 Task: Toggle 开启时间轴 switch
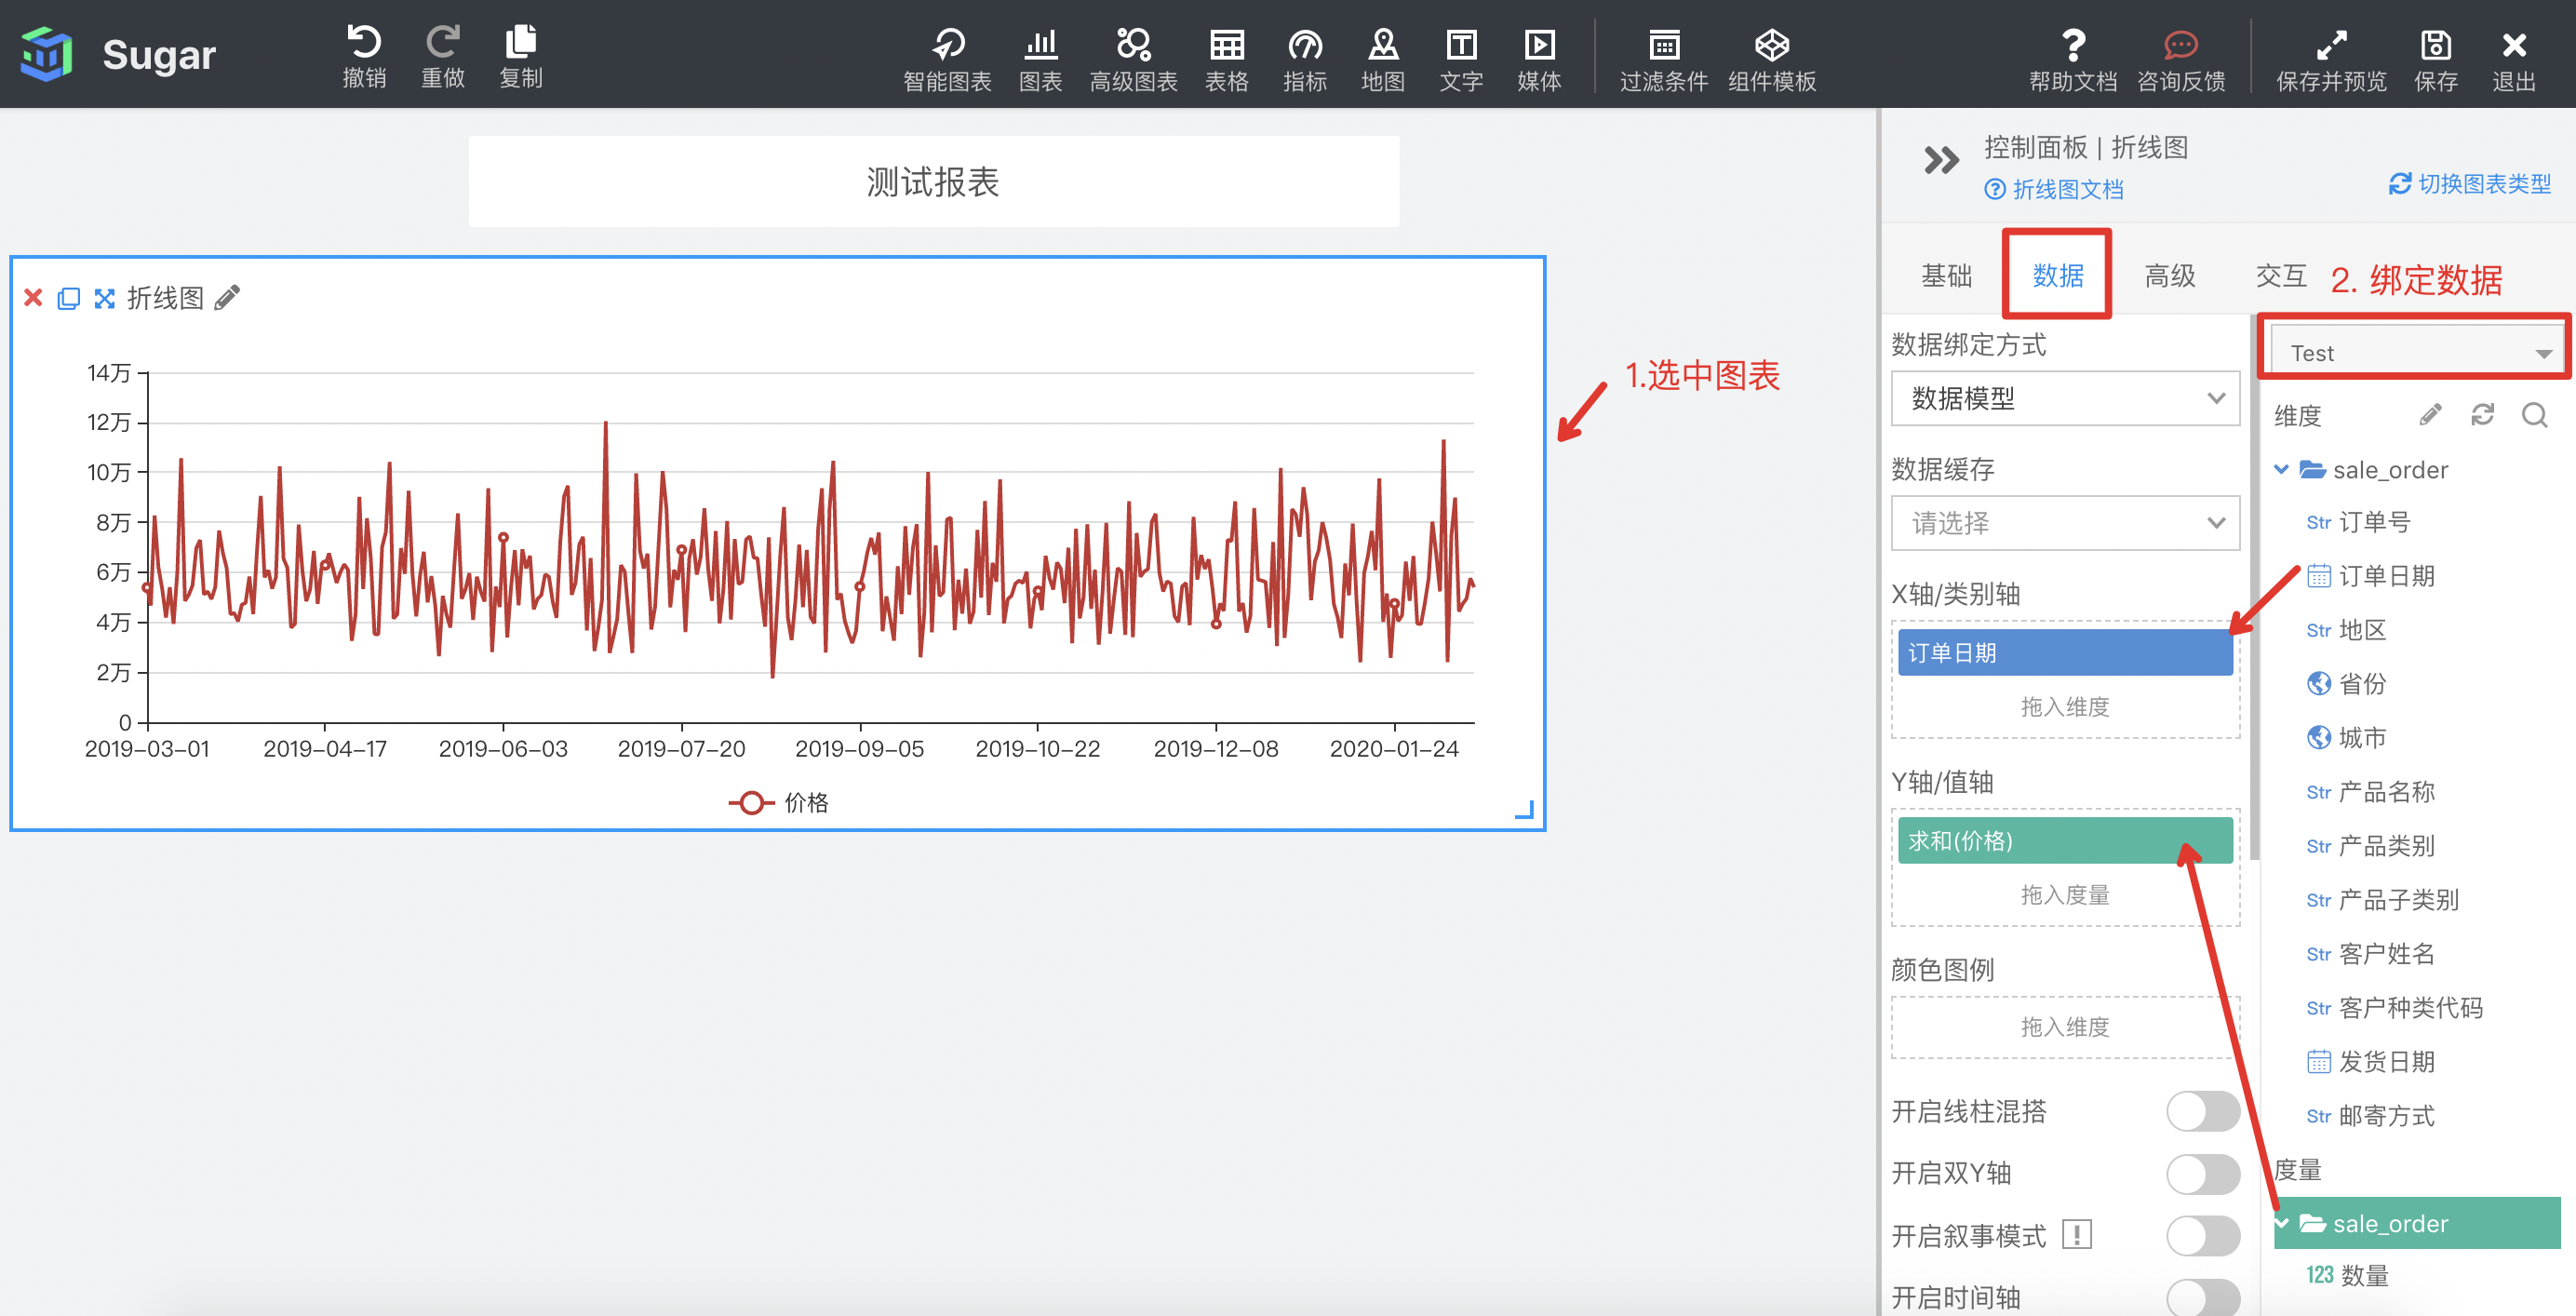point(2202,1297)
